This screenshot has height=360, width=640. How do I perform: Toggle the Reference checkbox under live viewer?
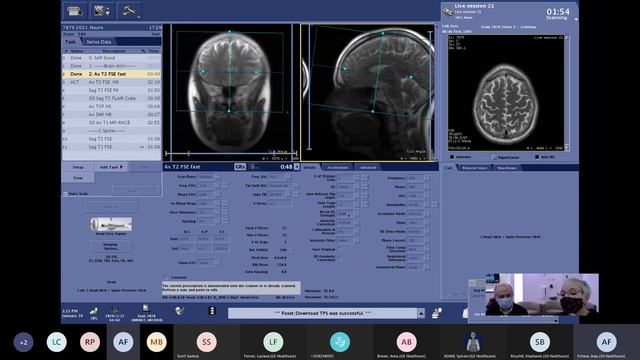(452, 157)
